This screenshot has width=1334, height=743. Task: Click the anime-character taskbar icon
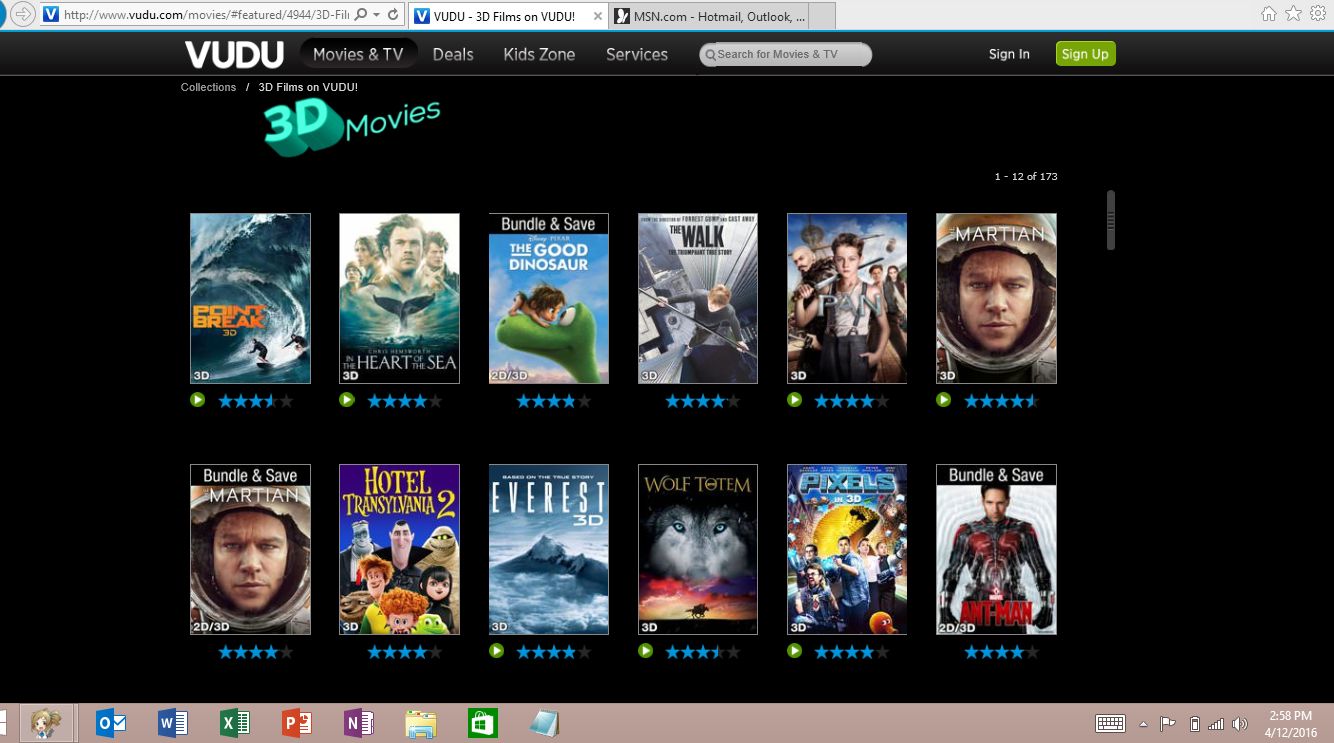coord(46,723)
